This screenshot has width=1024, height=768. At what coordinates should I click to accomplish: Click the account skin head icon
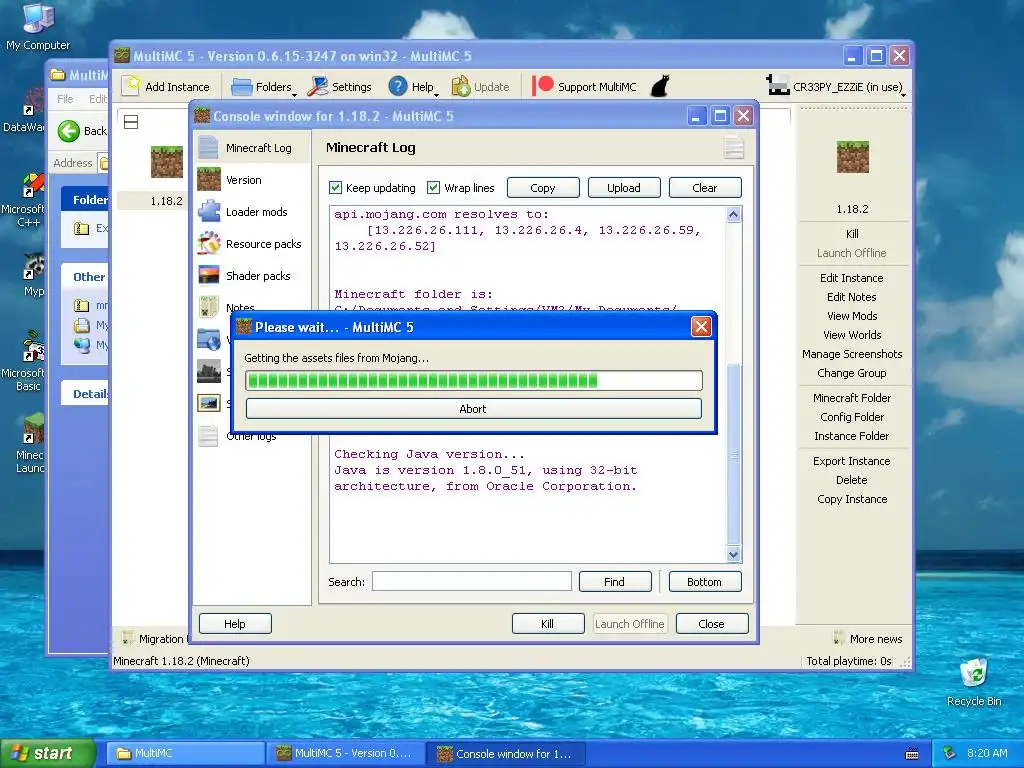point(777,86)
